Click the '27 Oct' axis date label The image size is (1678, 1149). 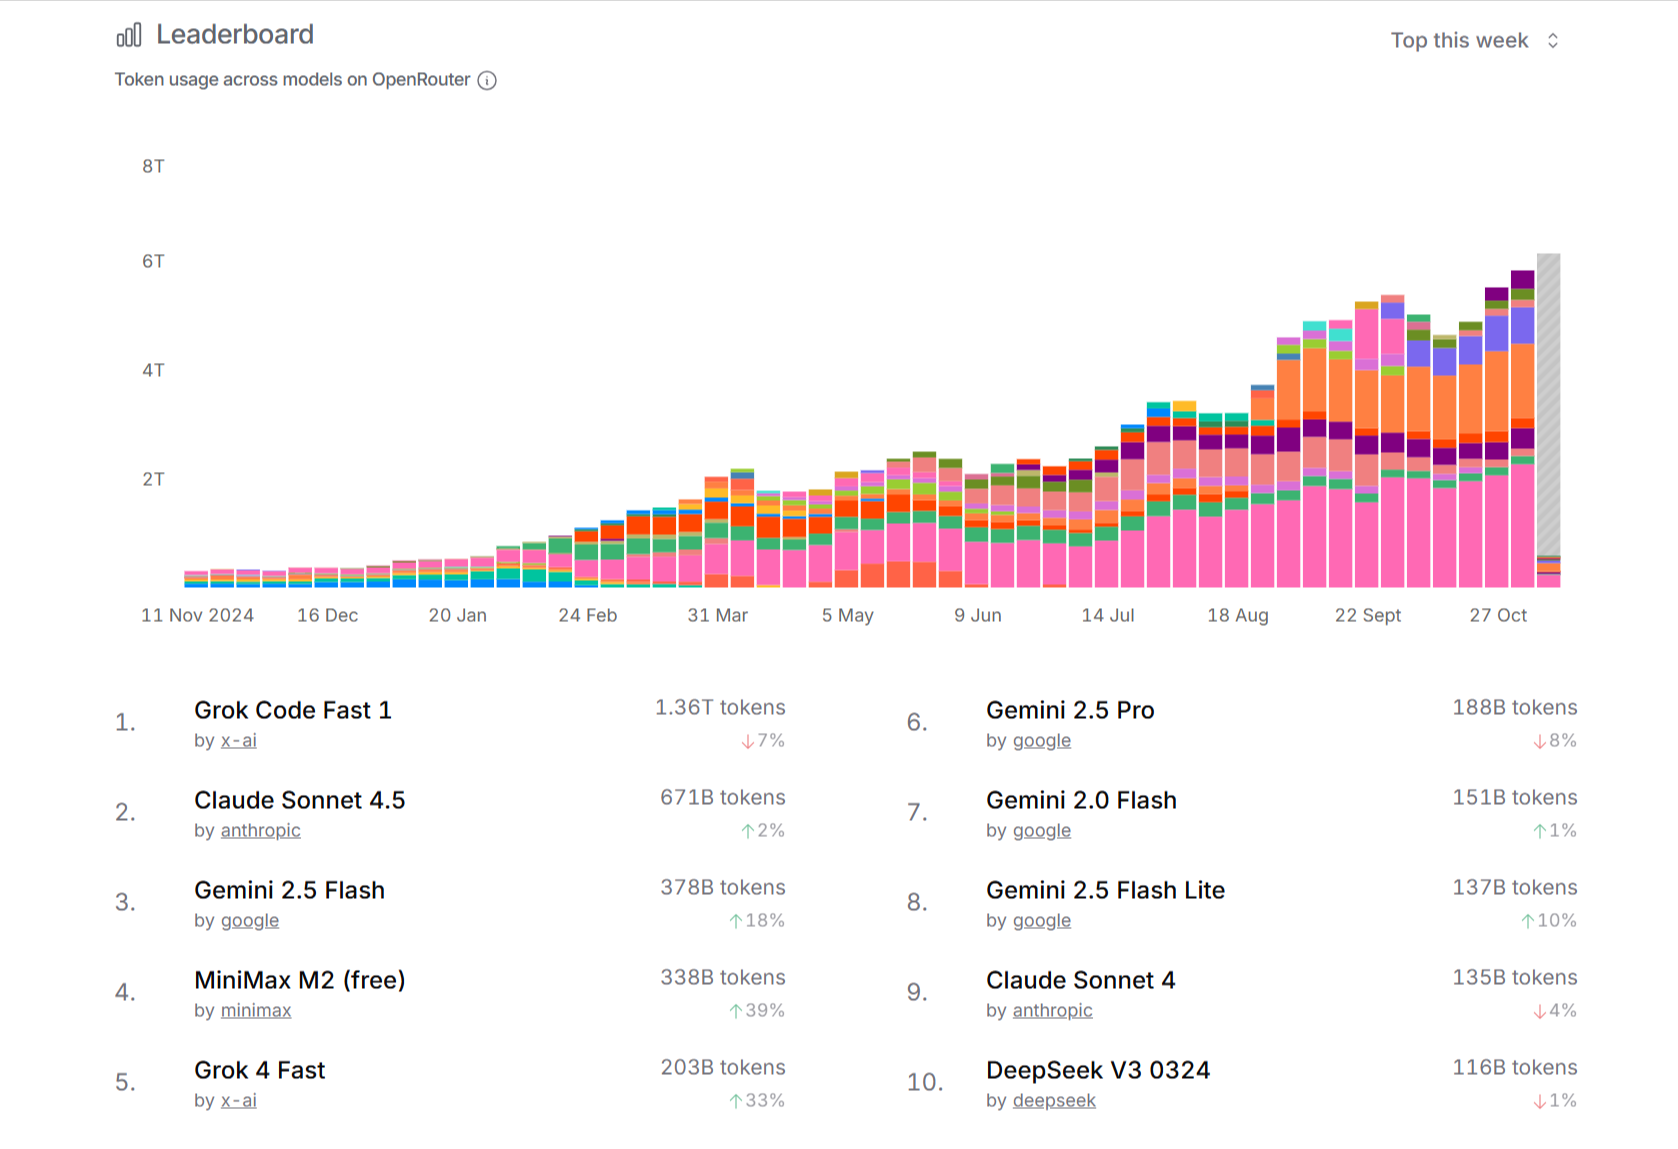[x=1497, y=615]
